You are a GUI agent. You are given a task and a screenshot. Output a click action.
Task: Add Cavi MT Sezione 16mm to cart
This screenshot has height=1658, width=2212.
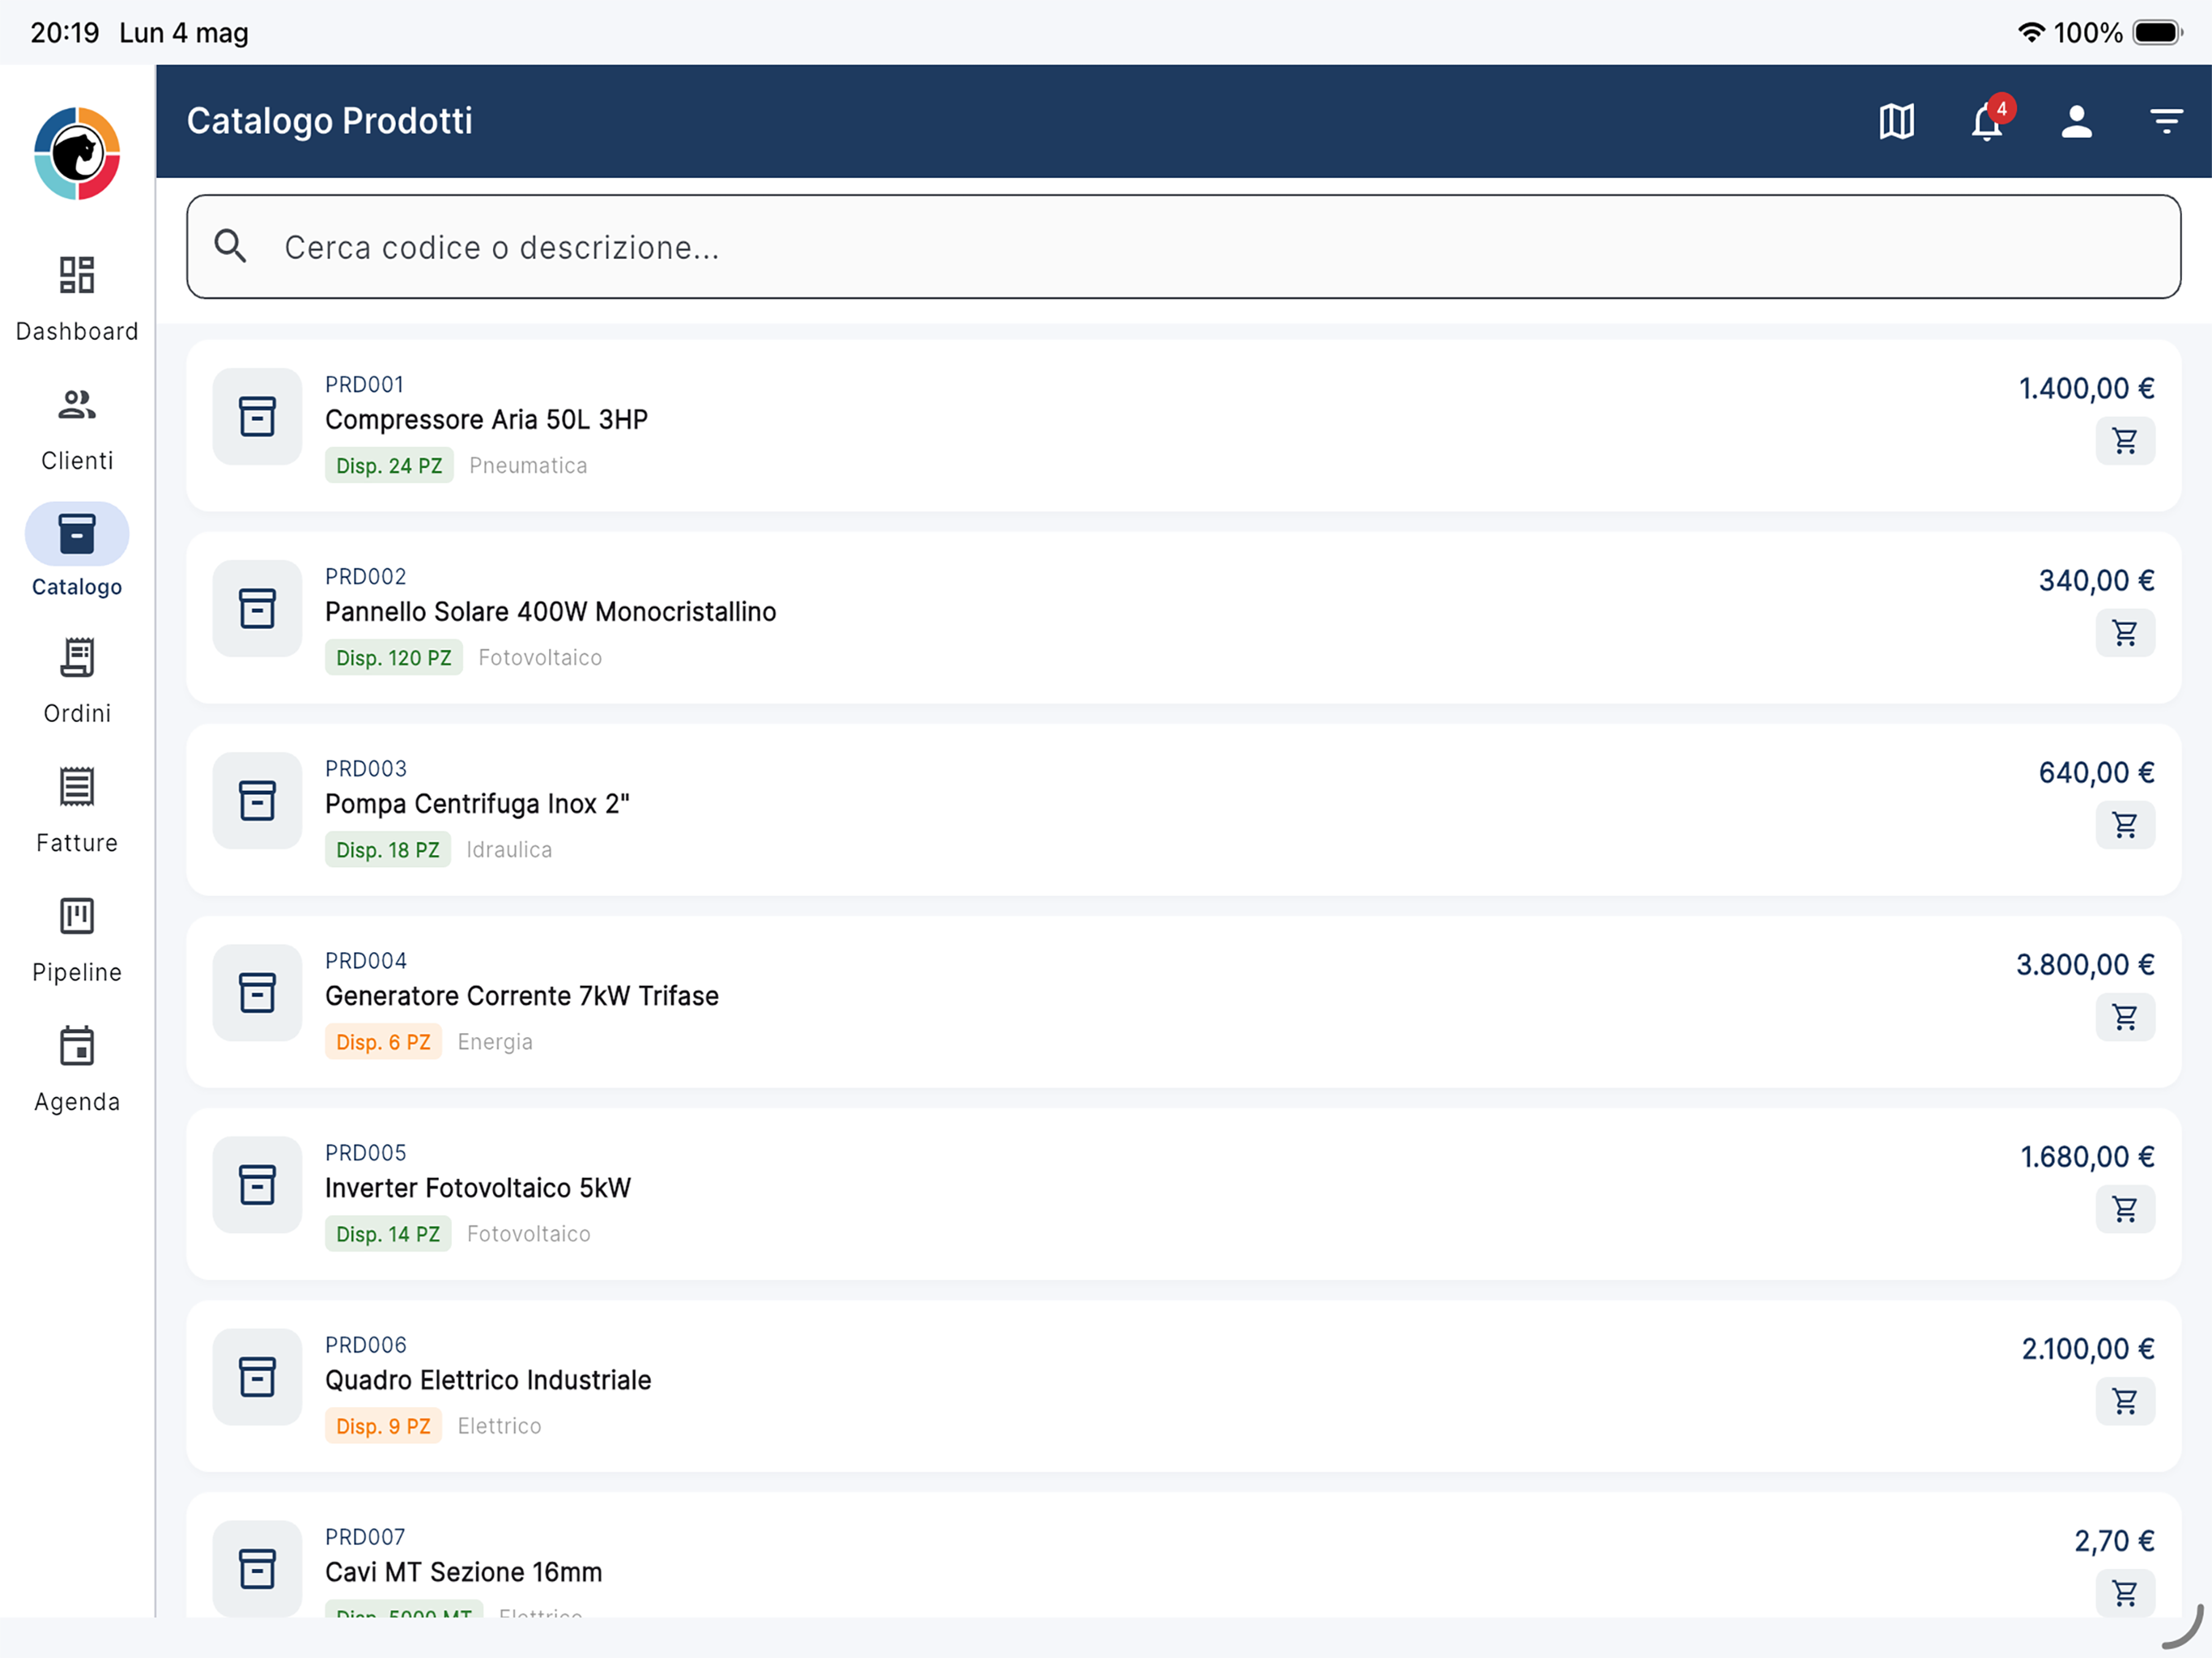pyautogui.click(x=2125, y=1593)
